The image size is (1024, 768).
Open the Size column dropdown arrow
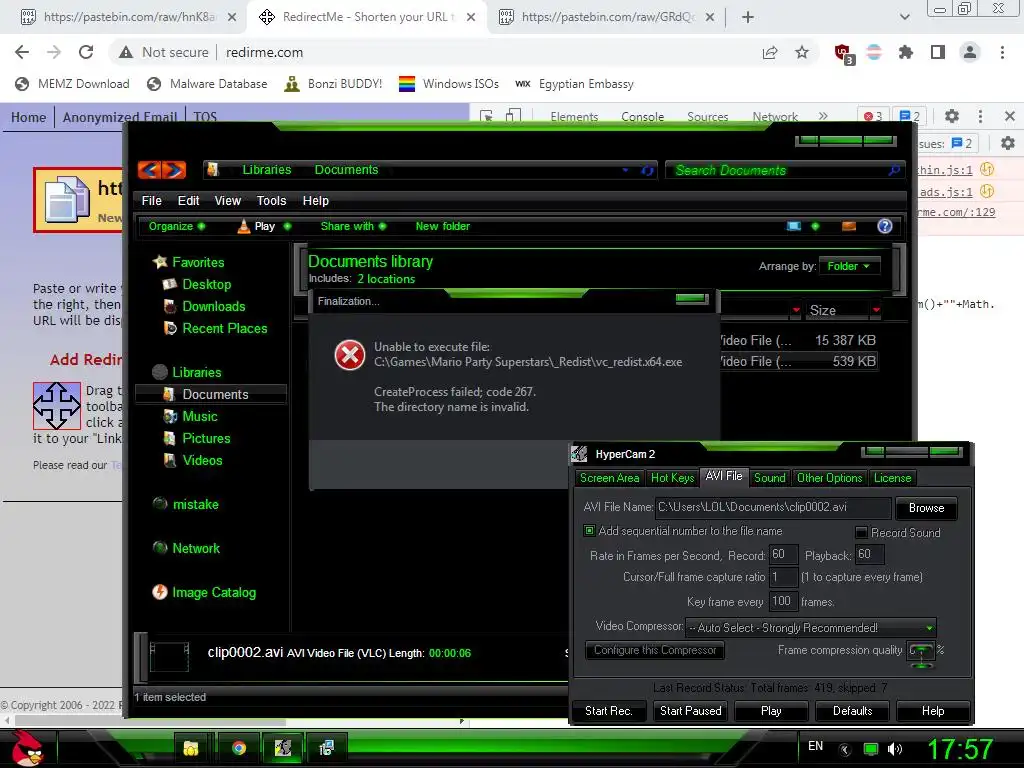coord(876,310)
